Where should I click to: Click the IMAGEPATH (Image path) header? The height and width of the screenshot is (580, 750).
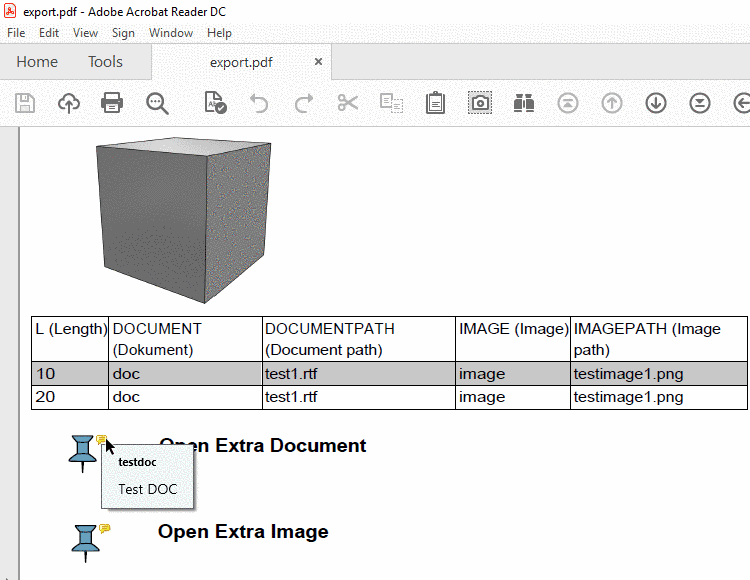(x=659, y=339)
